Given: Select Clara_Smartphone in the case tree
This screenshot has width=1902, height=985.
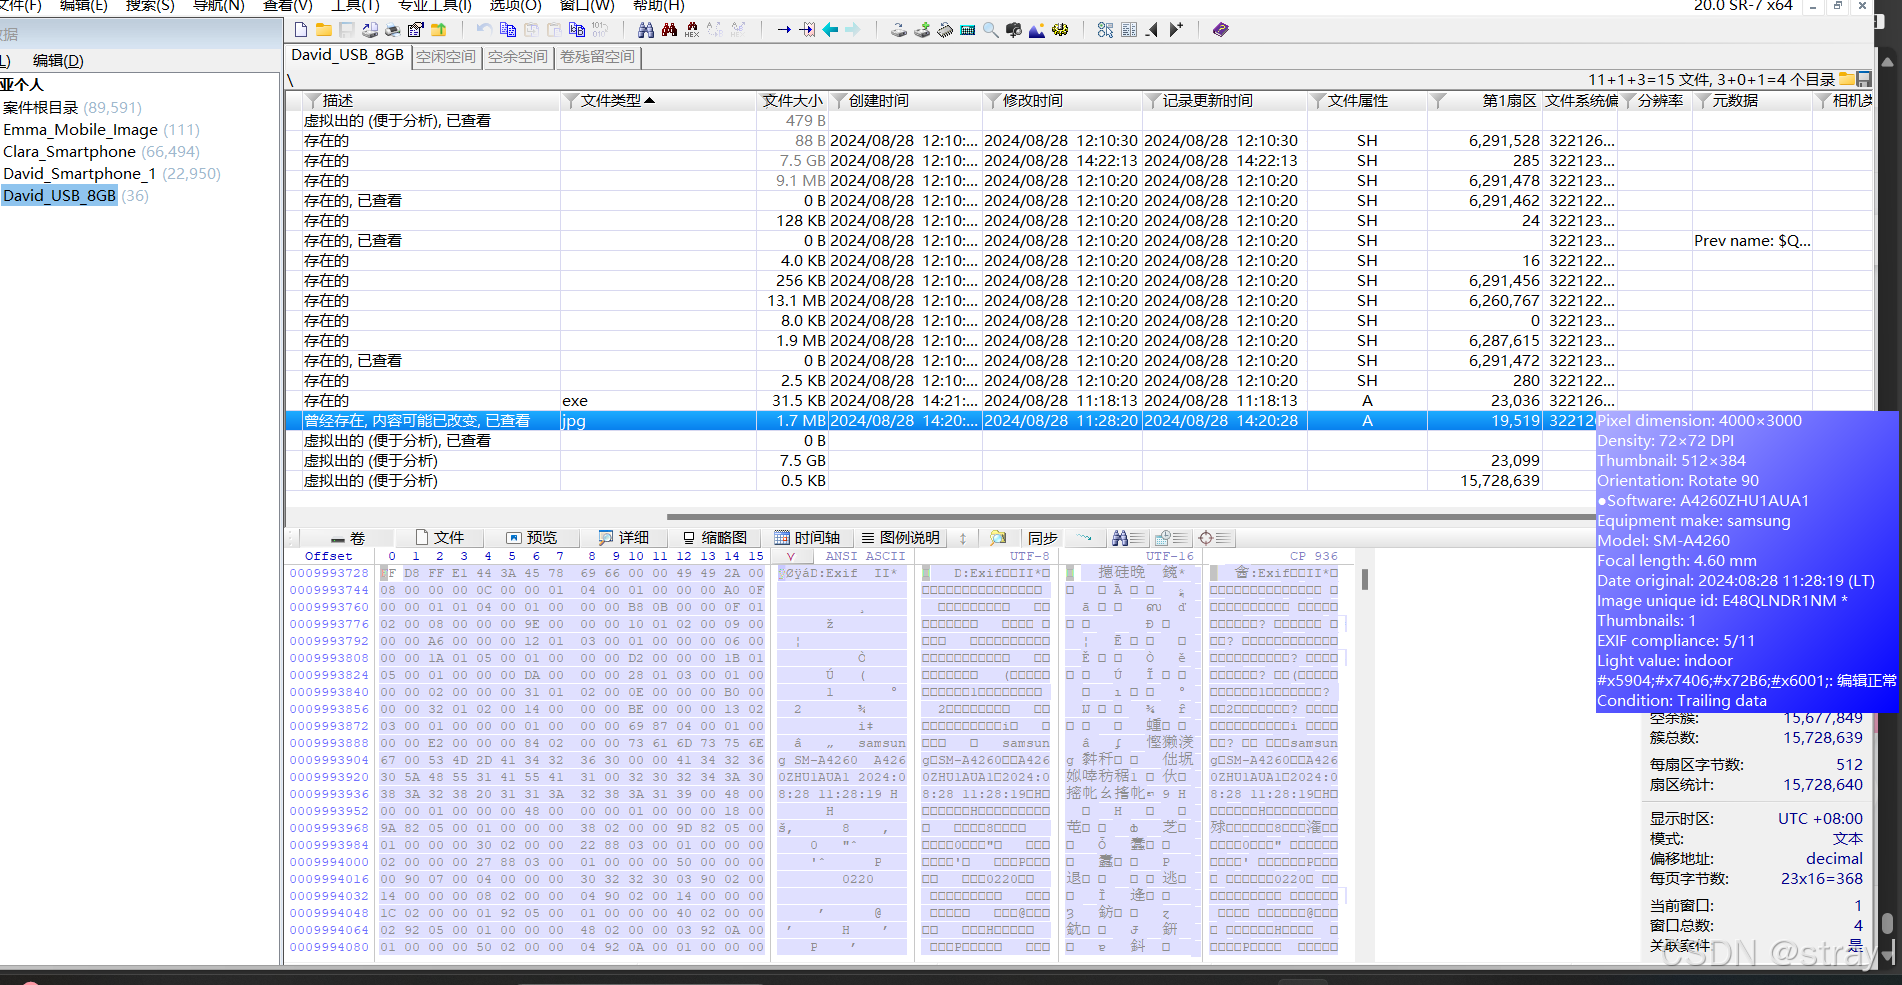Looking at the screenshot, I should pos(69,152).
